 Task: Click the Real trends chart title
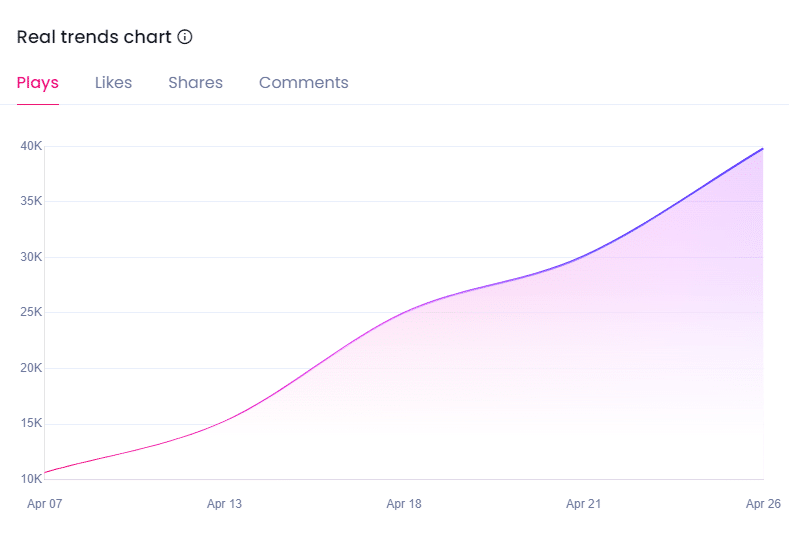coord(94,37)
